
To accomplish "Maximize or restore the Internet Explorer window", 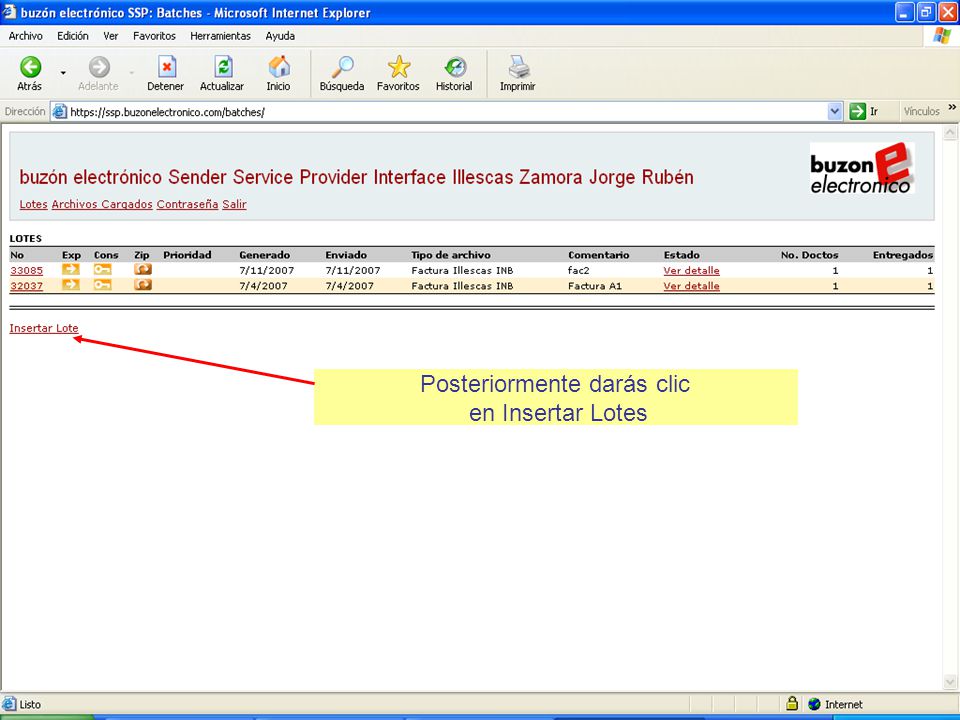I will [x=925, y=12].
